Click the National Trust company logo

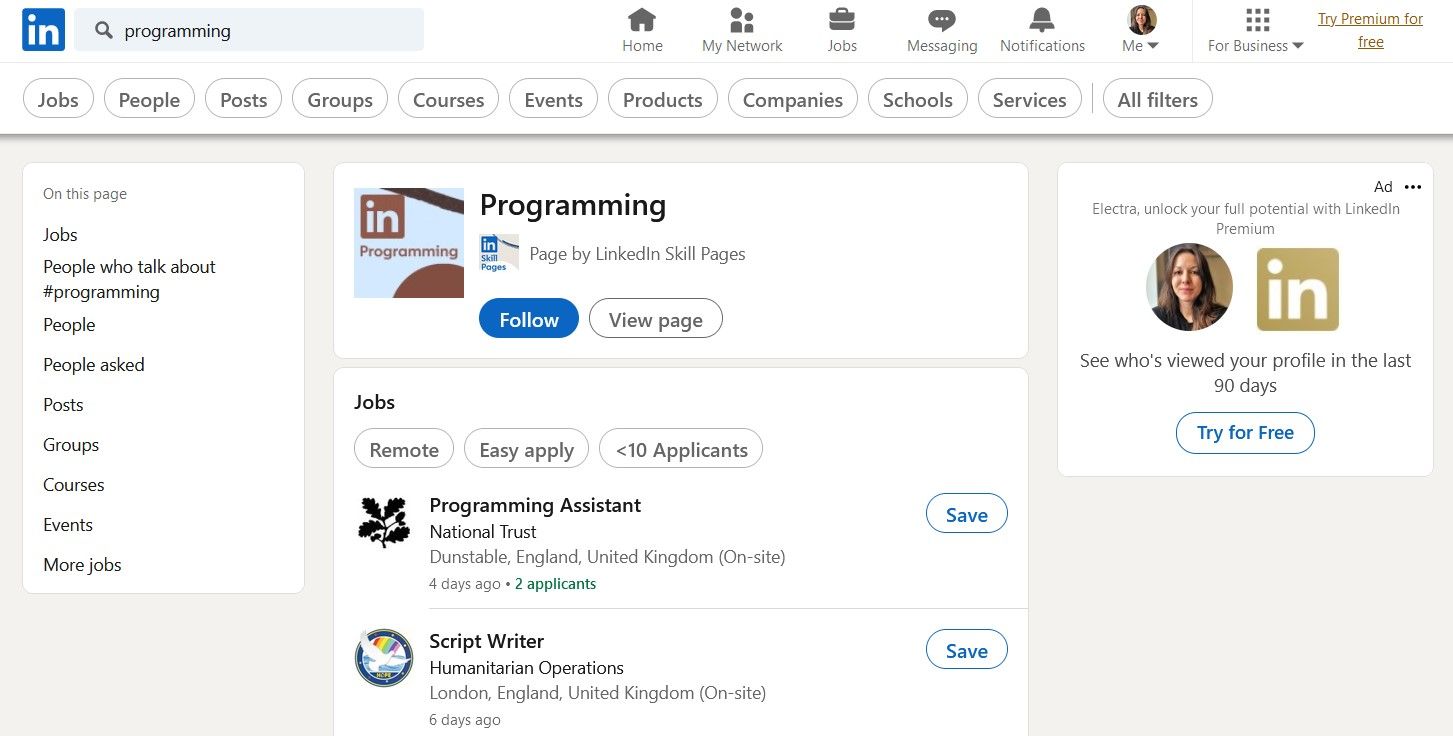coord(384,522)
